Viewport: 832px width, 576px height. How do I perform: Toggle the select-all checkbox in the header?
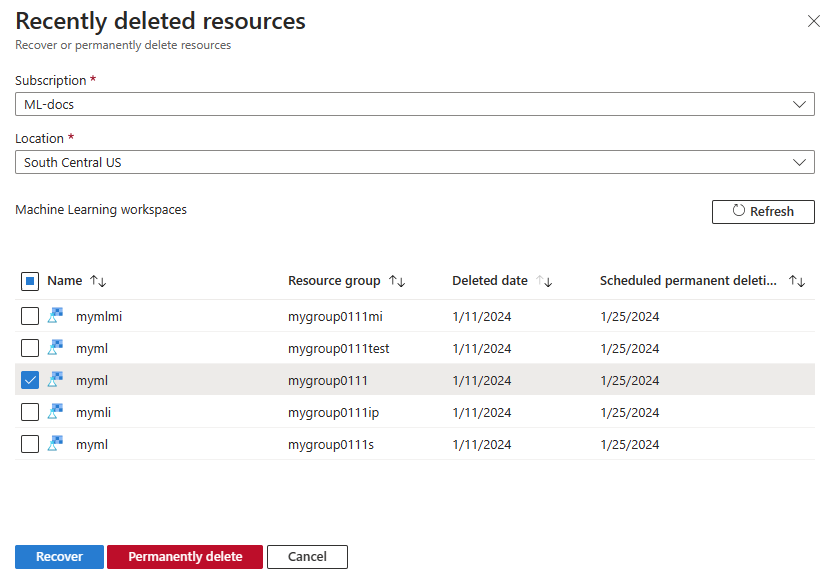30,281
